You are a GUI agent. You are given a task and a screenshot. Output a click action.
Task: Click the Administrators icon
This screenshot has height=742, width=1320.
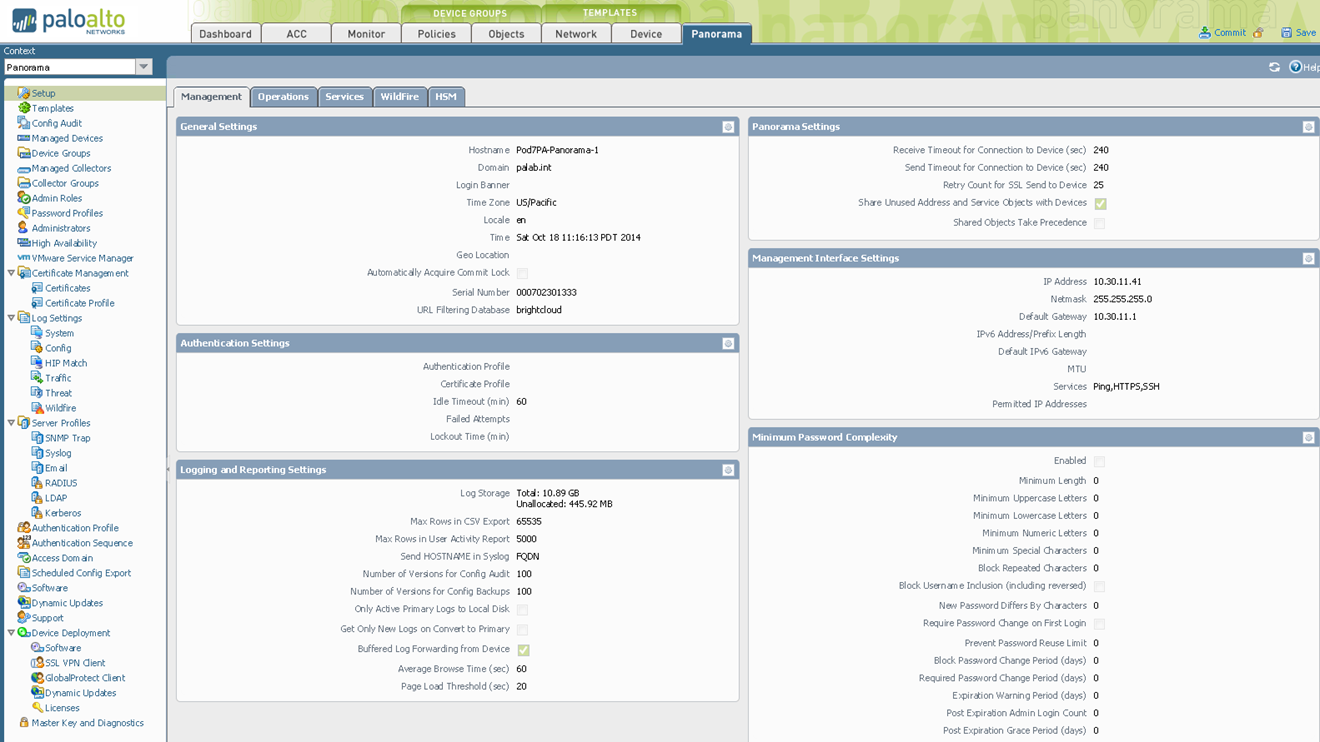[23, 228]
